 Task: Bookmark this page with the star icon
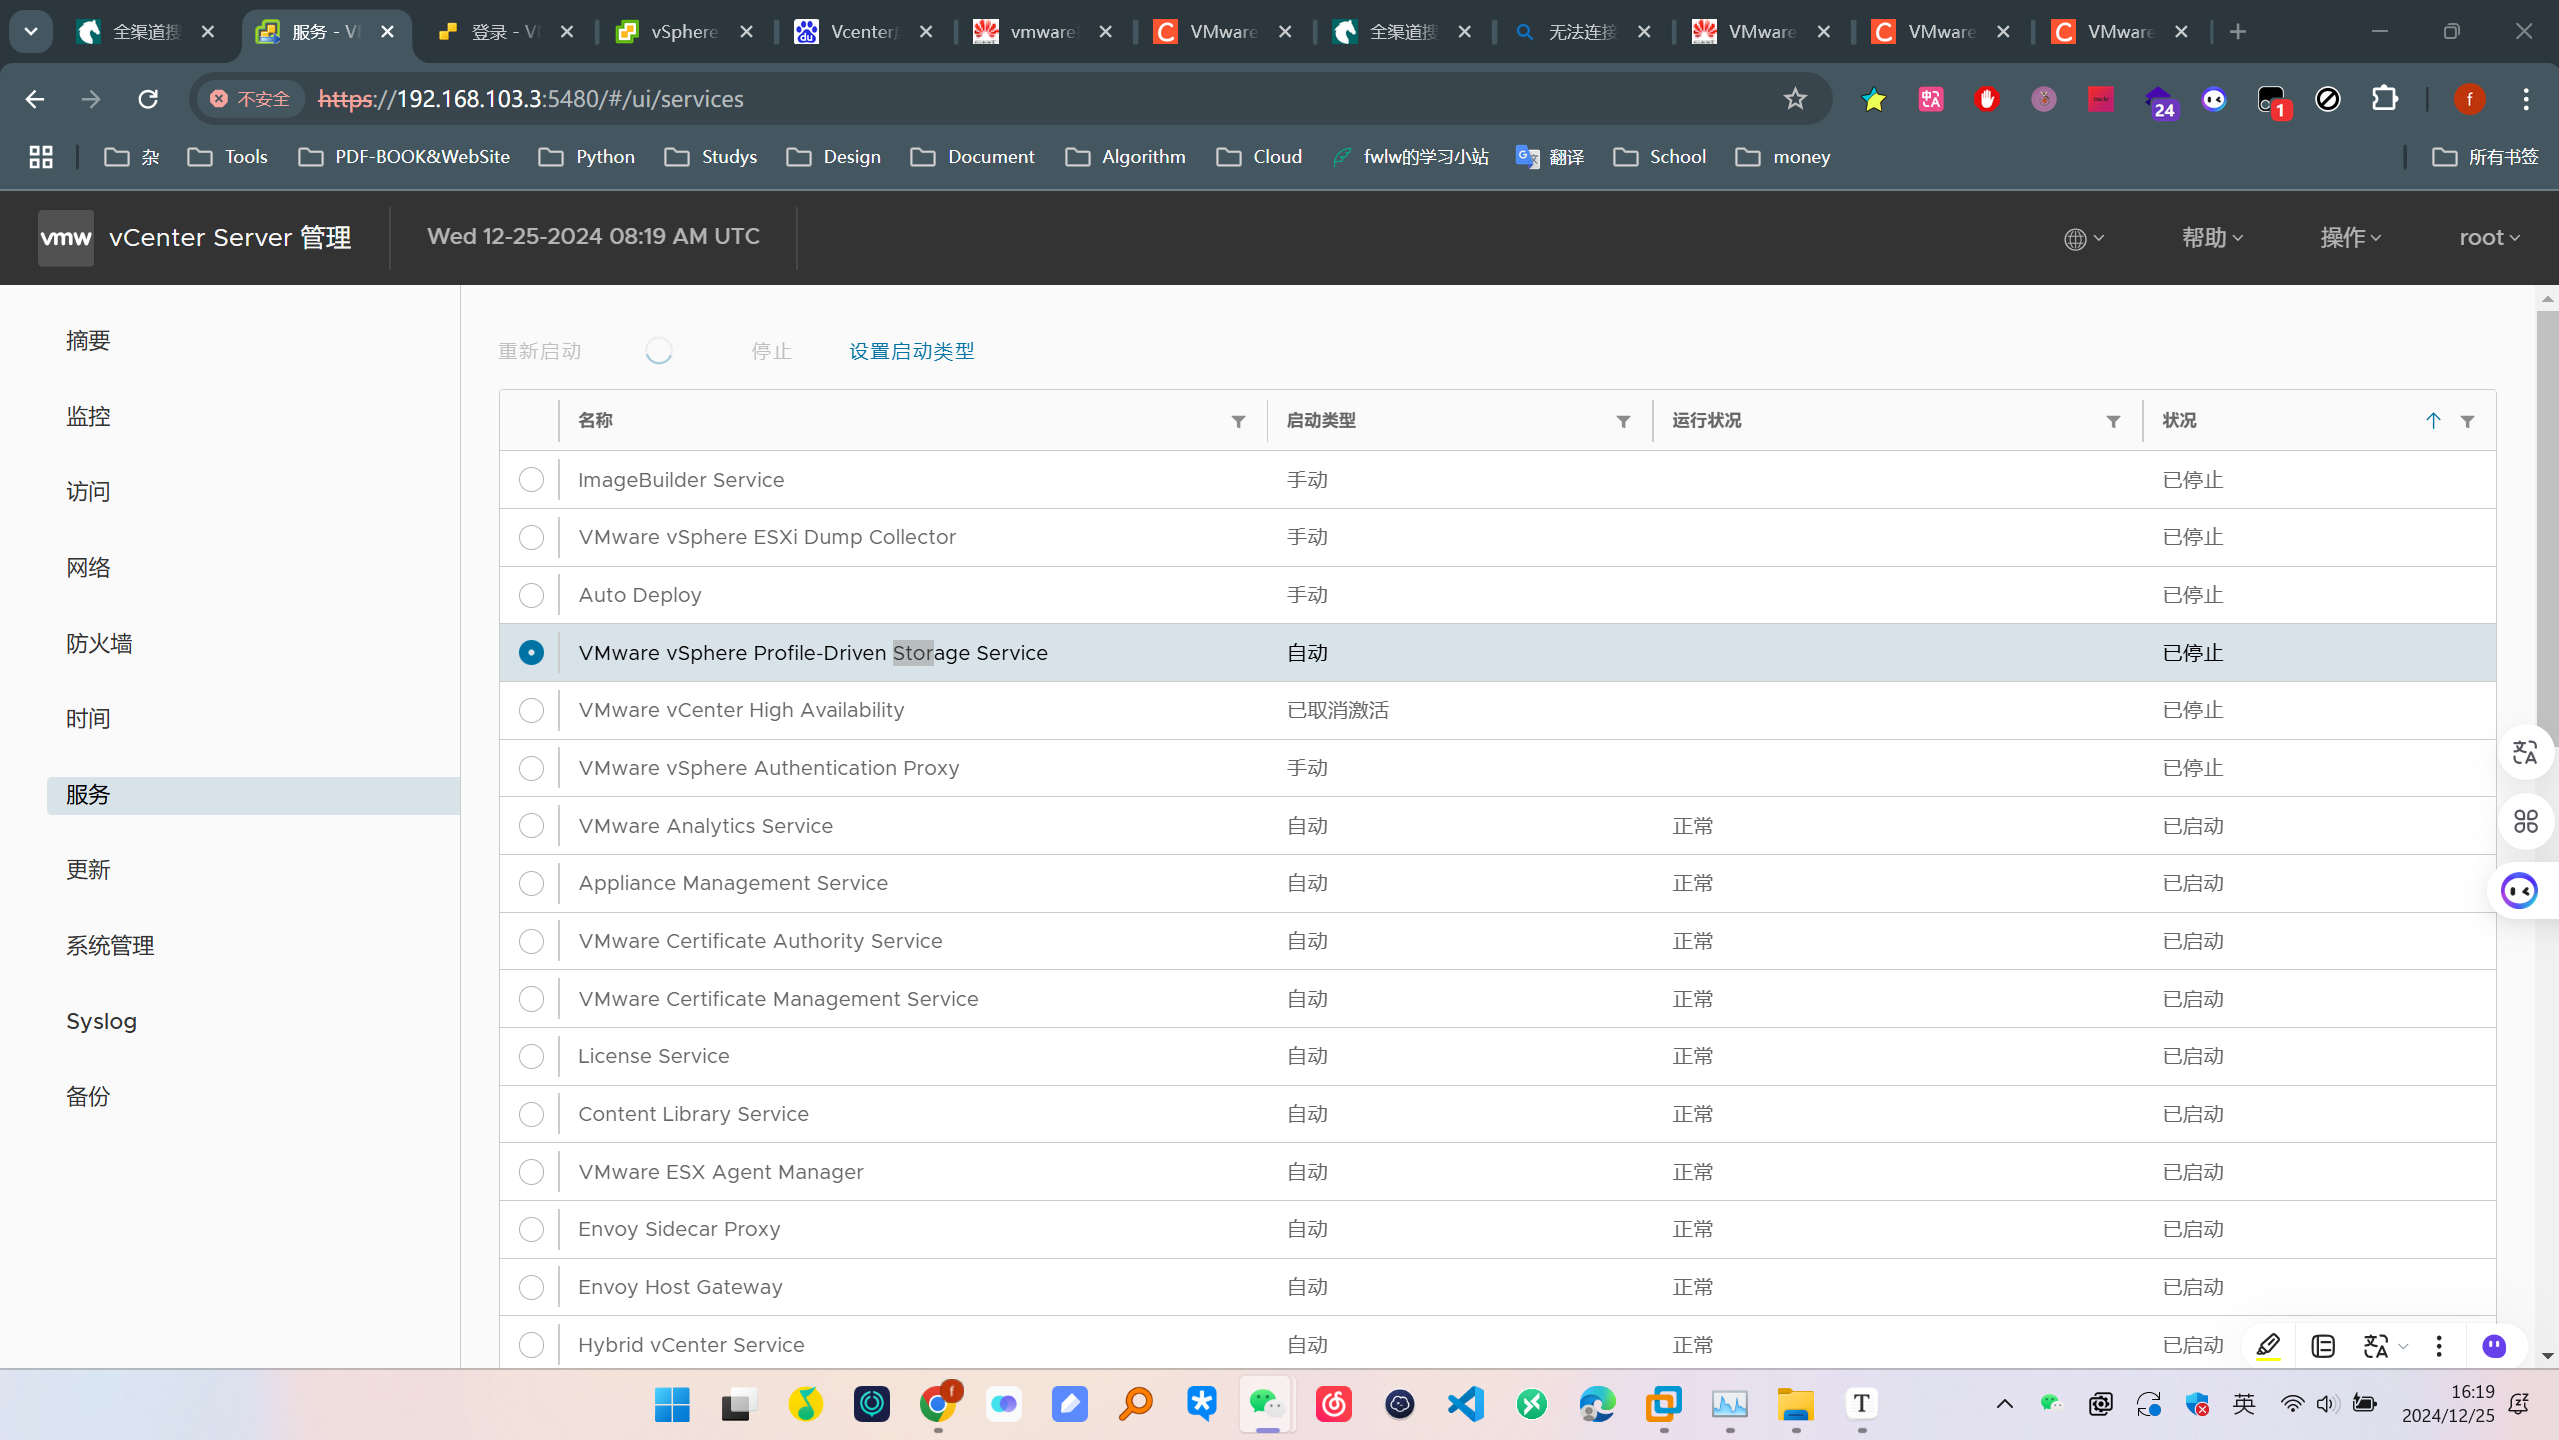pyautogui.click(x=1795, y=99)
